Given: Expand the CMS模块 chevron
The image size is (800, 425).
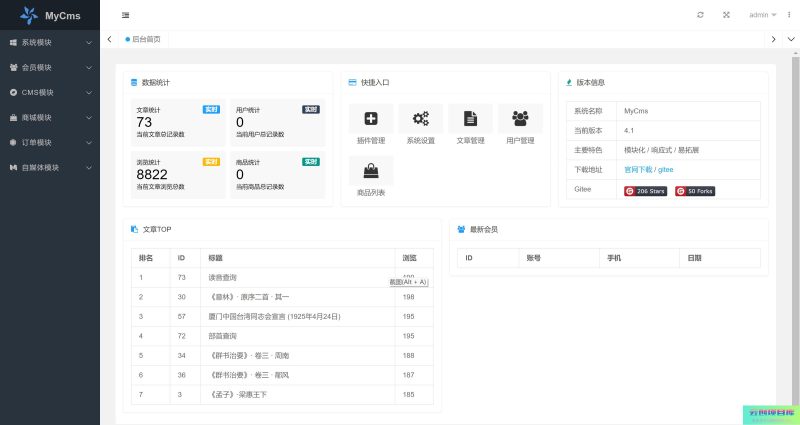Looking at the screenshot, I should coord(89,93).
